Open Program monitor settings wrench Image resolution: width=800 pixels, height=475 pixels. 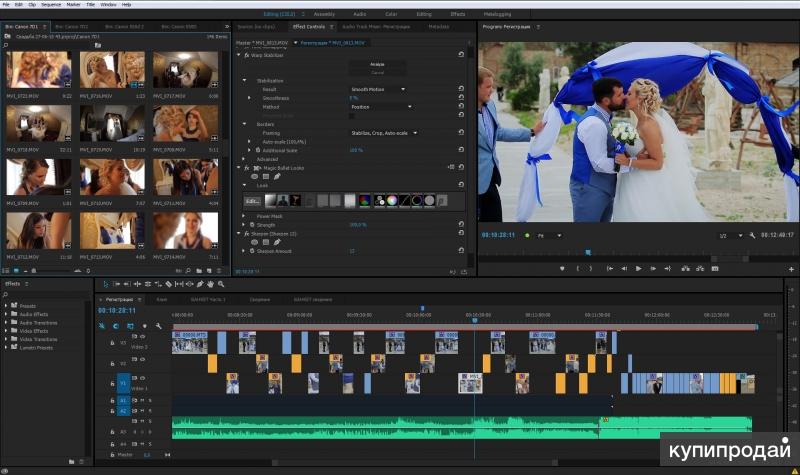[752, 235]
